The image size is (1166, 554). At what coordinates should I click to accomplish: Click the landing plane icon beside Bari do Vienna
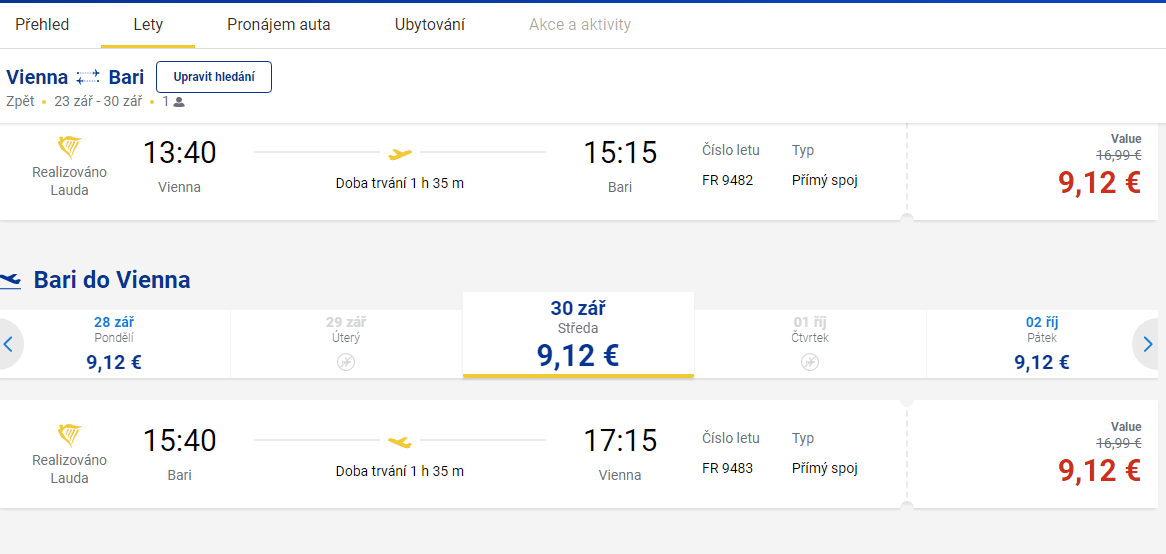10,280
